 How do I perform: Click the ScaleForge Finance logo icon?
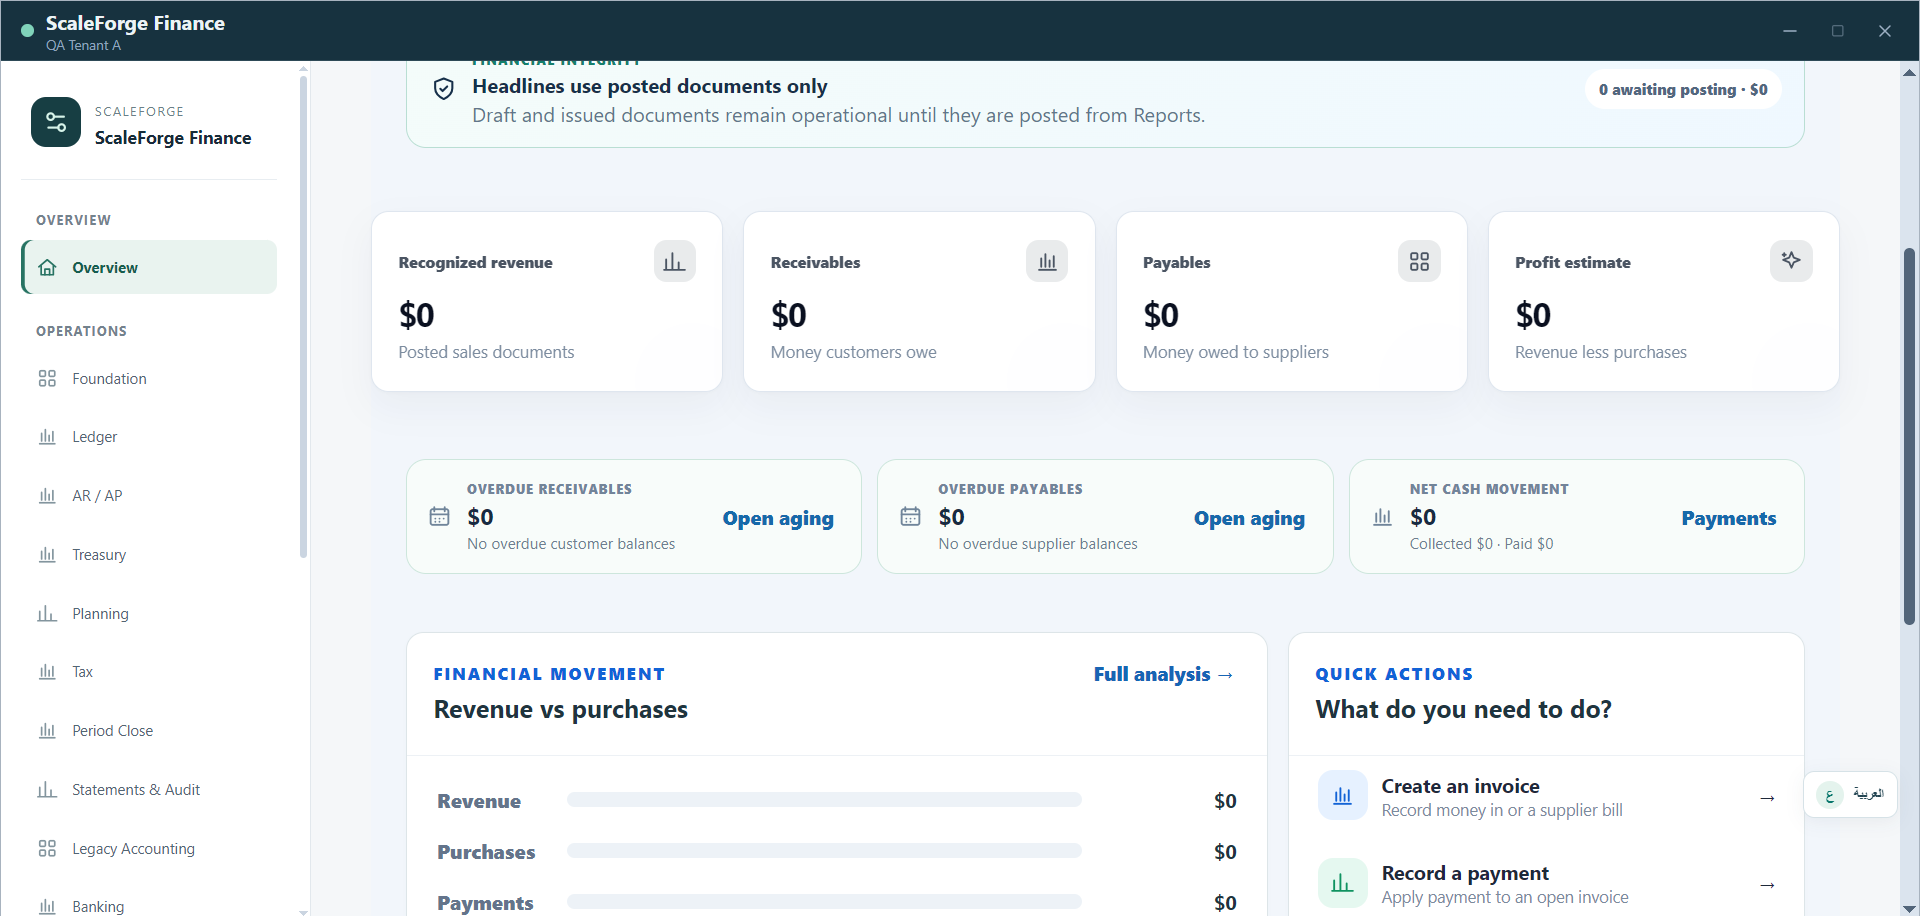tap(56, 122)
